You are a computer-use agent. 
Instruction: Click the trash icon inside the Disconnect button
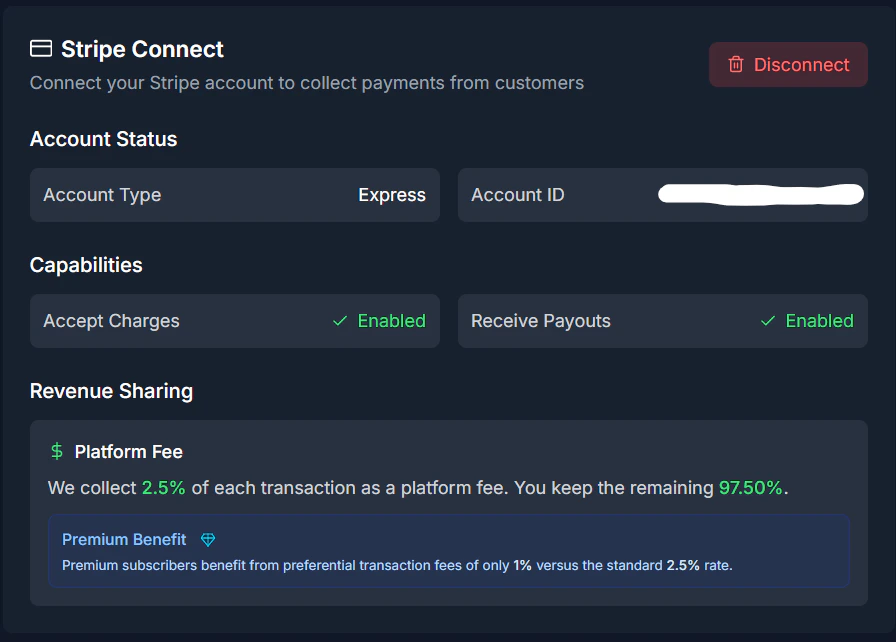(x=738, y=64)
